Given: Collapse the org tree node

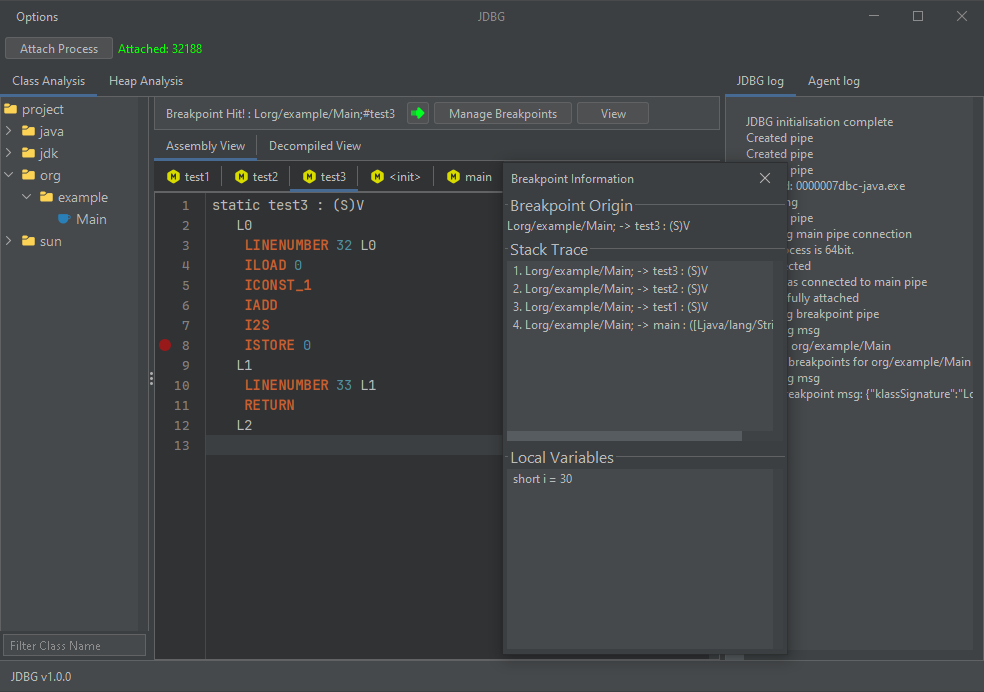Looking at the screenshot, I should 9,175.
